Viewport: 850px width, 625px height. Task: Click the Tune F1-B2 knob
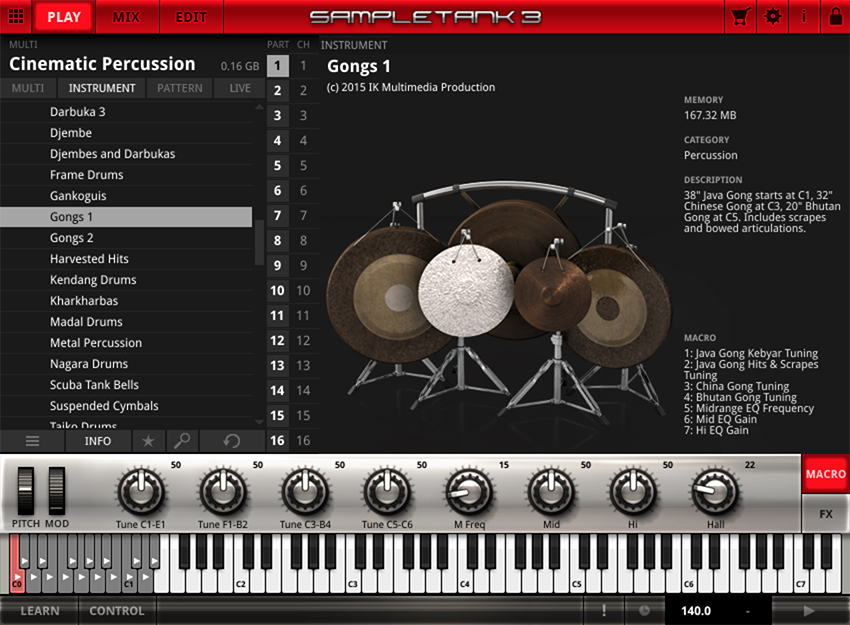pyautogui.click(x=223, y=493)
